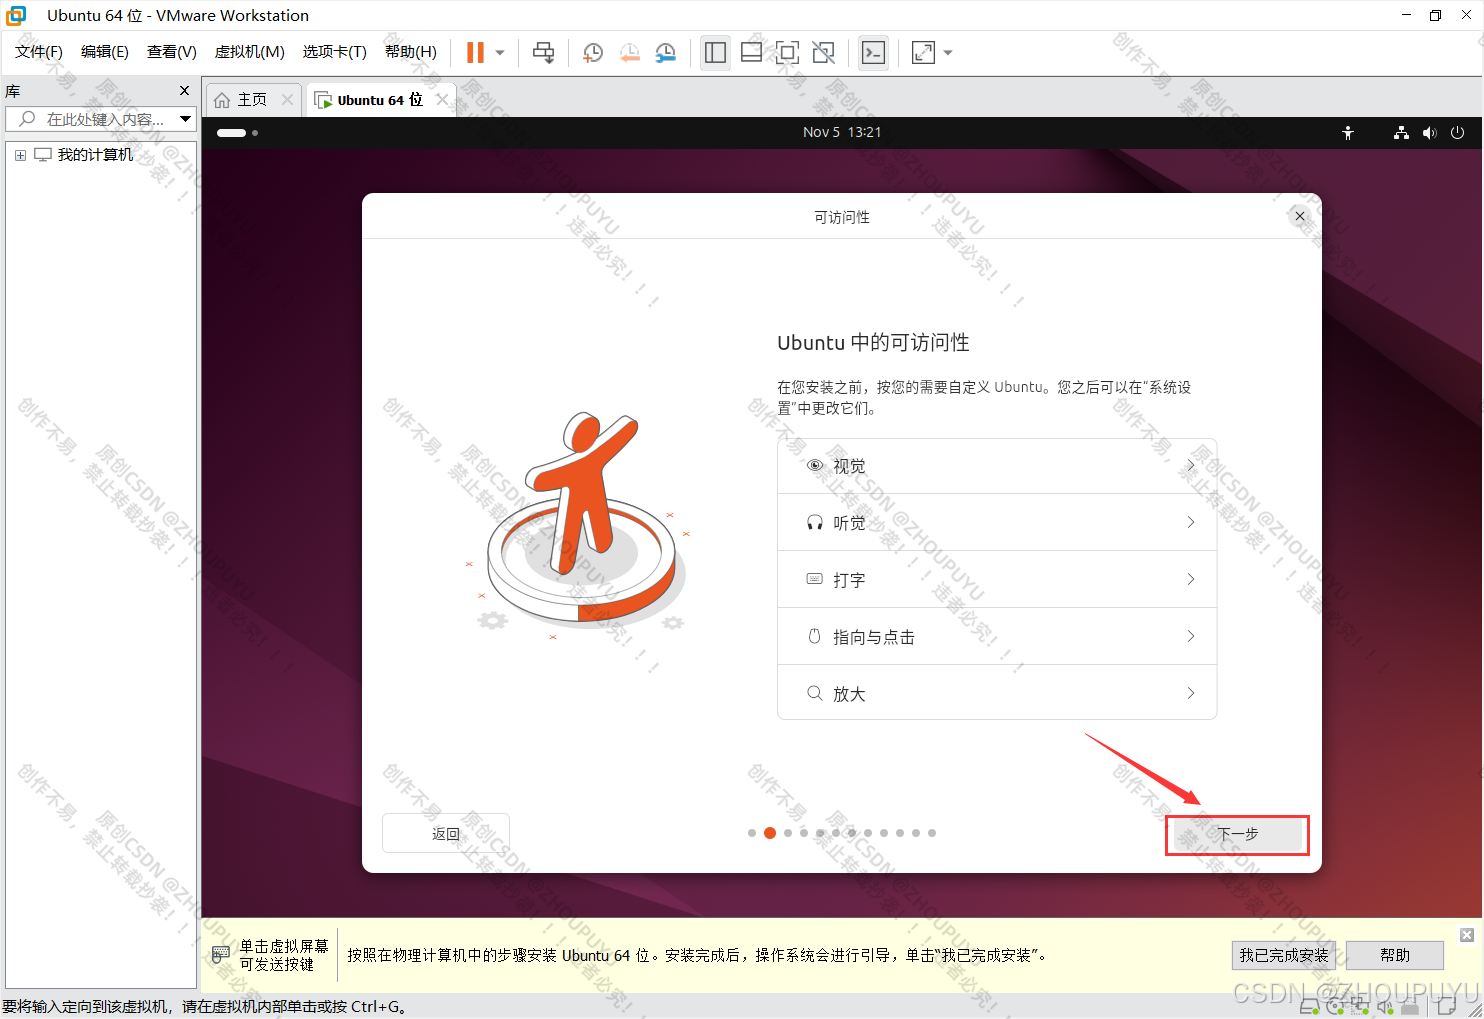
Task: Click the library search input field
Action: pos(92,119)
